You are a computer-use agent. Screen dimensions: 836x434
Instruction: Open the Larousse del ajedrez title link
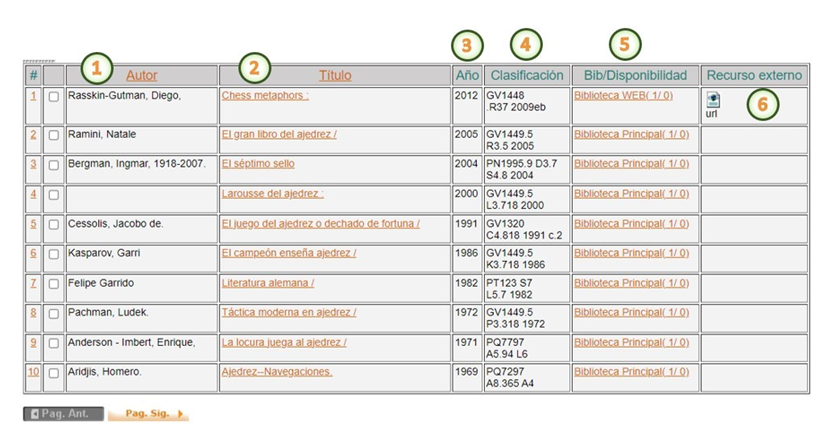coord(272,194)
